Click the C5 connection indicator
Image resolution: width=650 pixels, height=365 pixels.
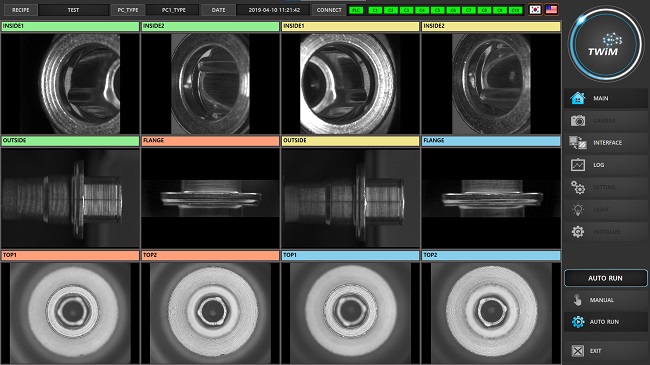437,10
